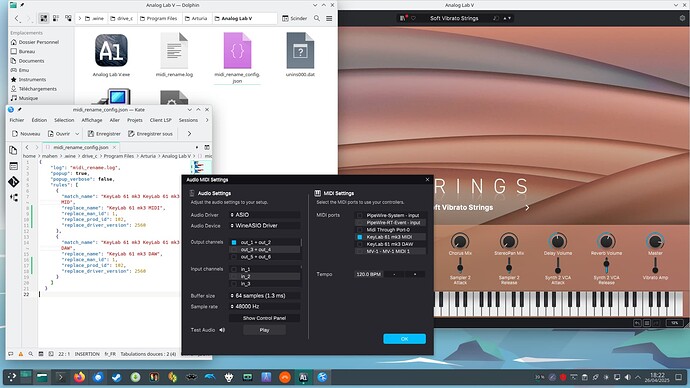Open the Audio Driver ASIO dropdown

coord(264,215)
